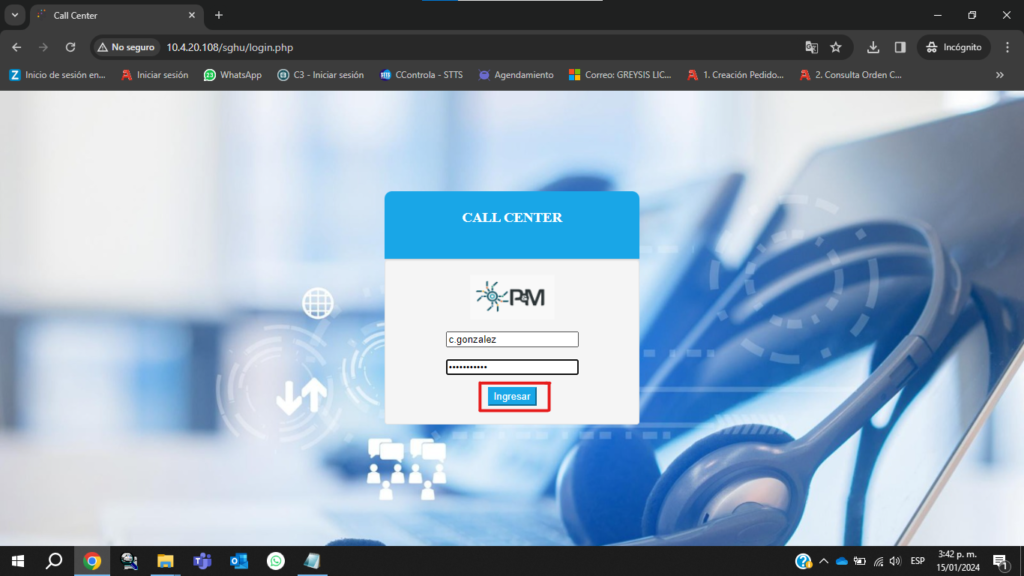Viewport: 1024px width, 576px height.
Task: Bookmark this page with the star icon
Action: [836, 47]
